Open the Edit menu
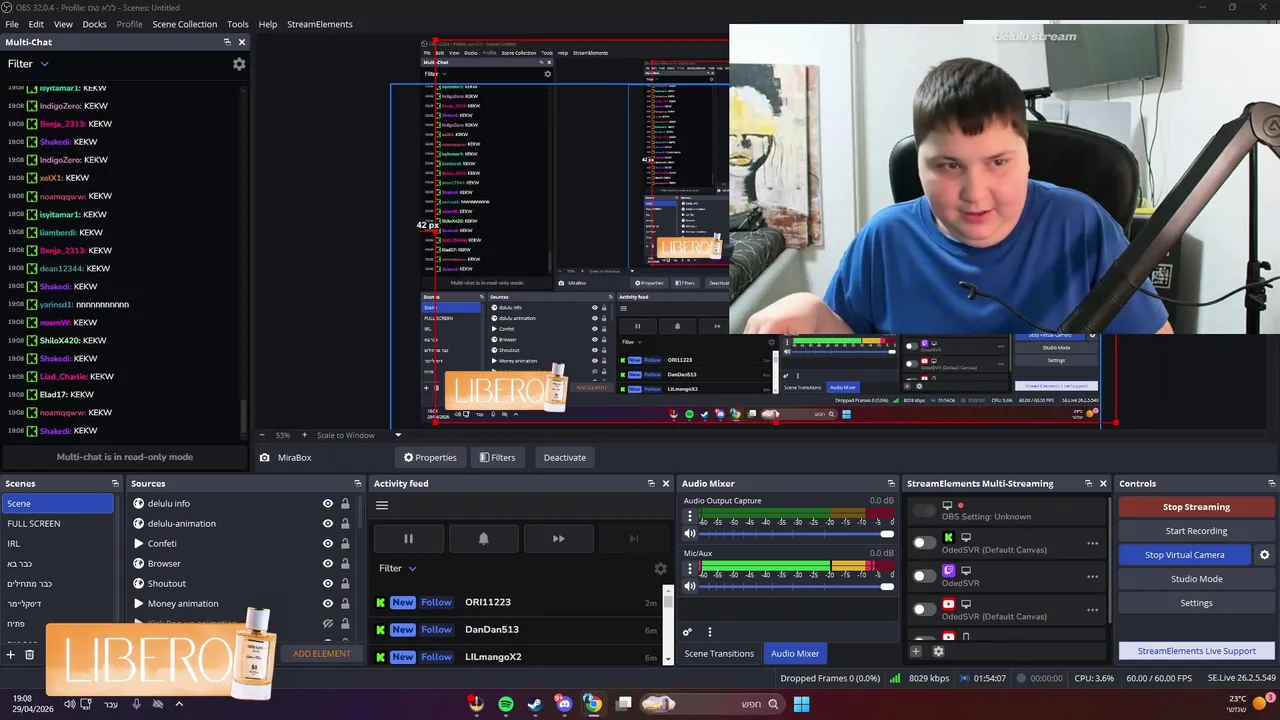 [x=36, y=24]
